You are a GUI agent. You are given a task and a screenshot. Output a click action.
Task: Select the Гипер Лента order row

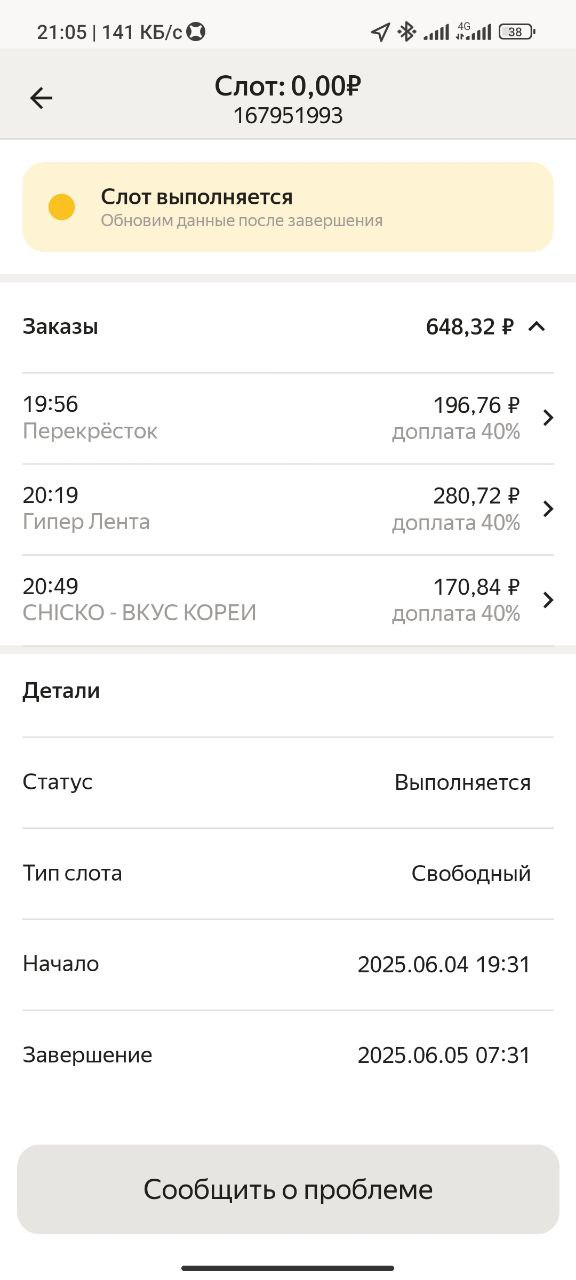[288, 509]
